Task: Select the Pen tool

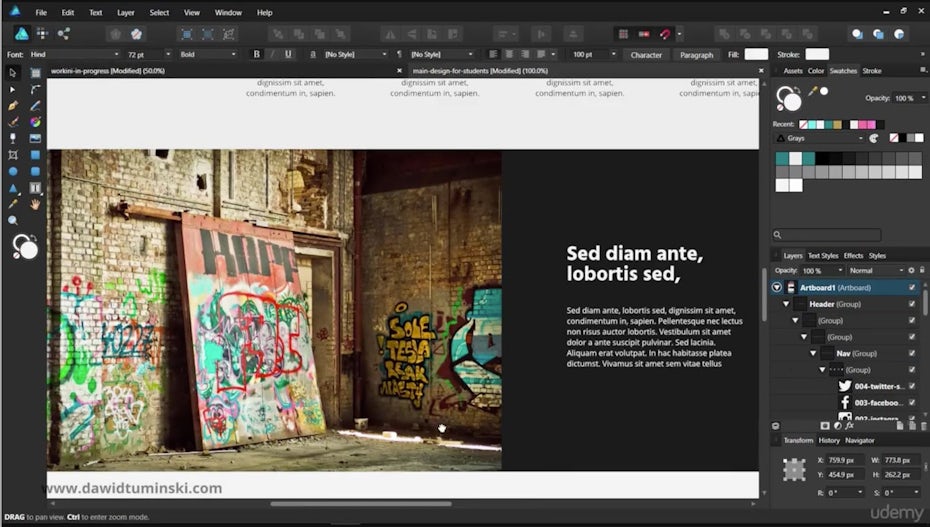Action: click(x=13, y=106)
